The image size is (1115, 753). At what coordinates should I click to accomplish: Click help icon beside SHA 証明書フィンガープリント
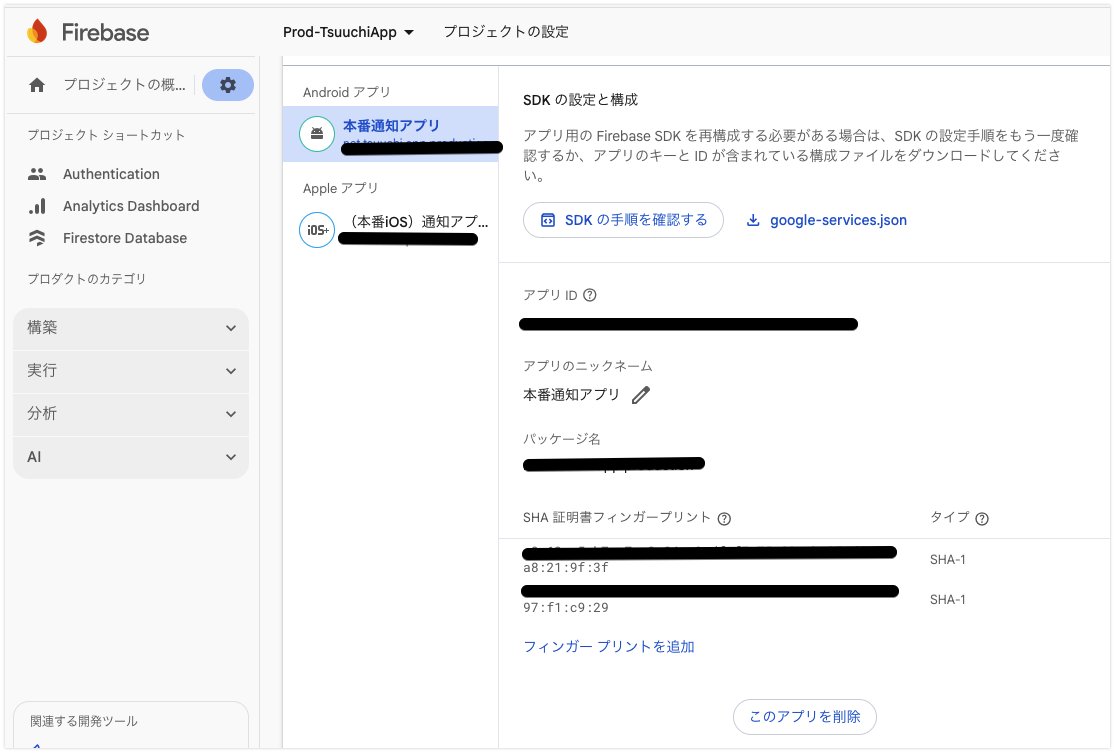724,518
